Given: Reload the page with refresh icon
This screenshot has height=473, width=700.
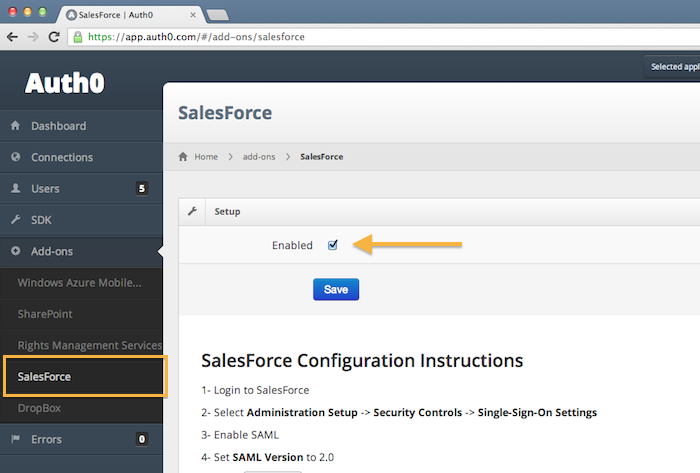Looking at the screenshot, I should 54,37.
